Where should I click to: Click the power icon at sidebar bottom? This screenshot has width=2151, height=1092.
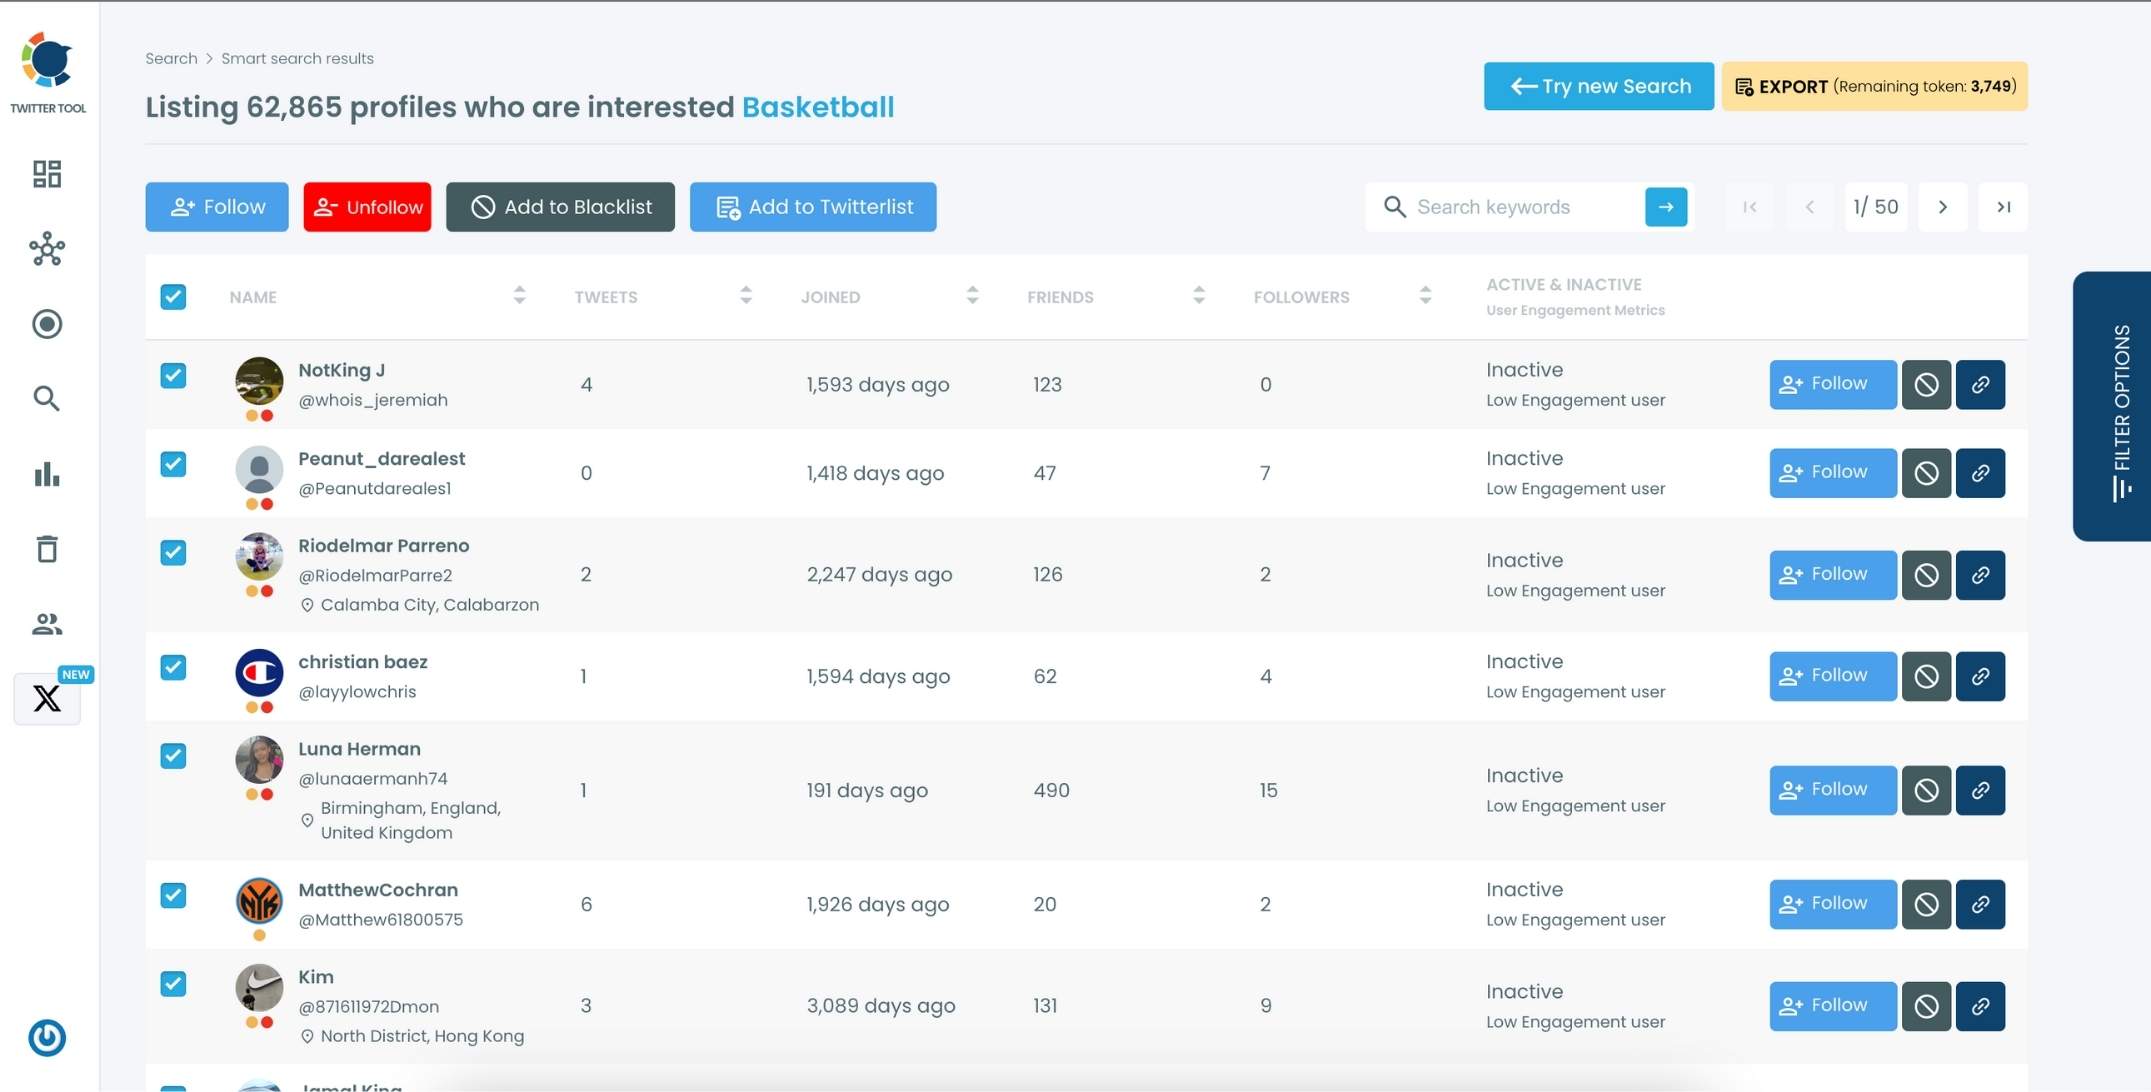(x=47, y=1038)
